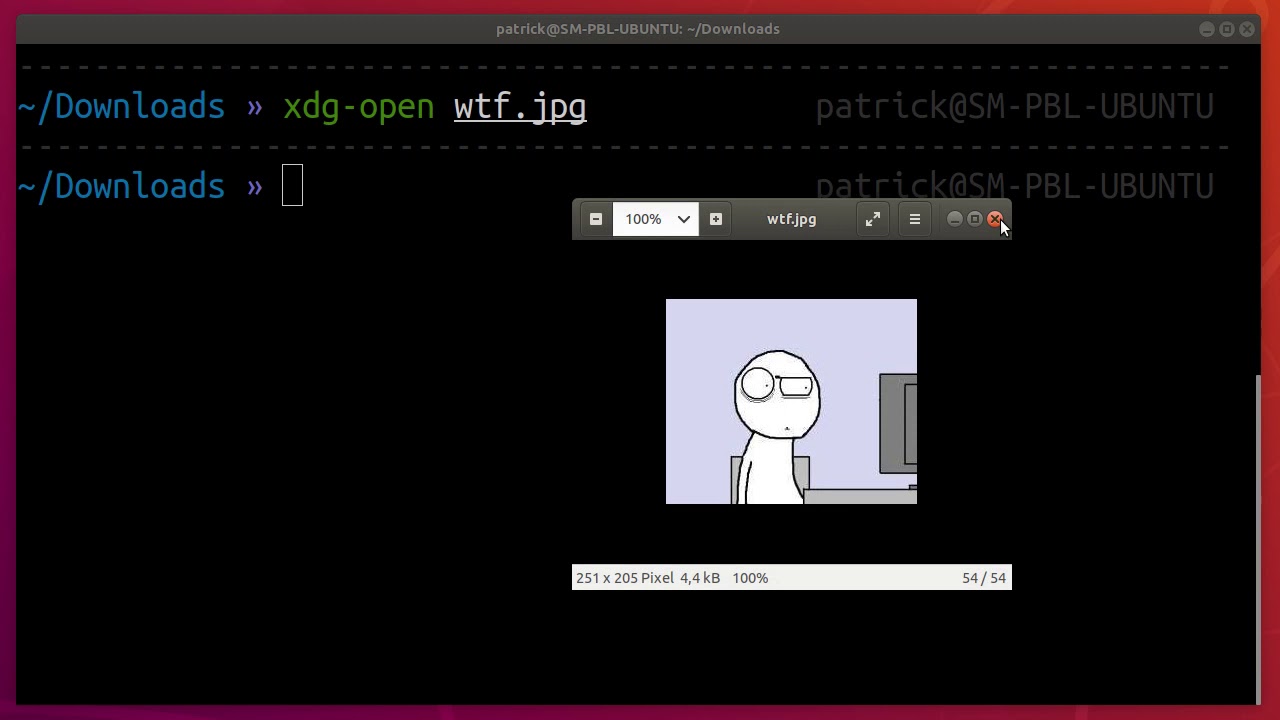This screenshot has height=720, width=1280.
Task: Maximize the terminal window
Action: 1227,29
